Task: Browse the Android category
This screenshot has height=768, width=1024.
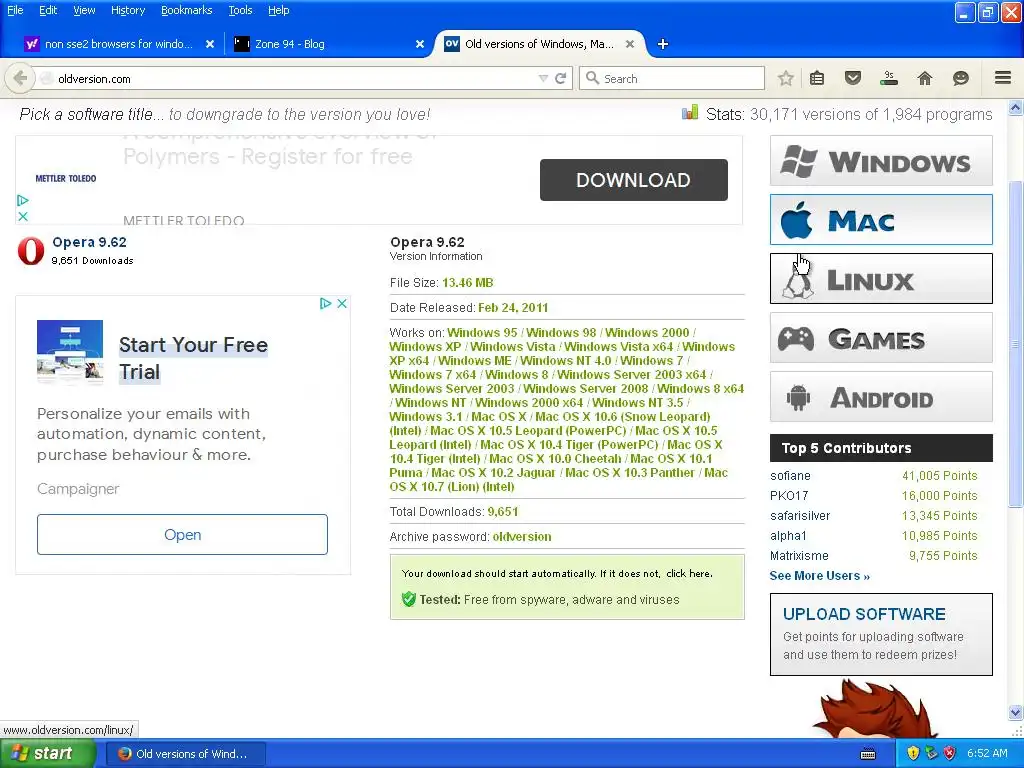Action: pos(881,396)
